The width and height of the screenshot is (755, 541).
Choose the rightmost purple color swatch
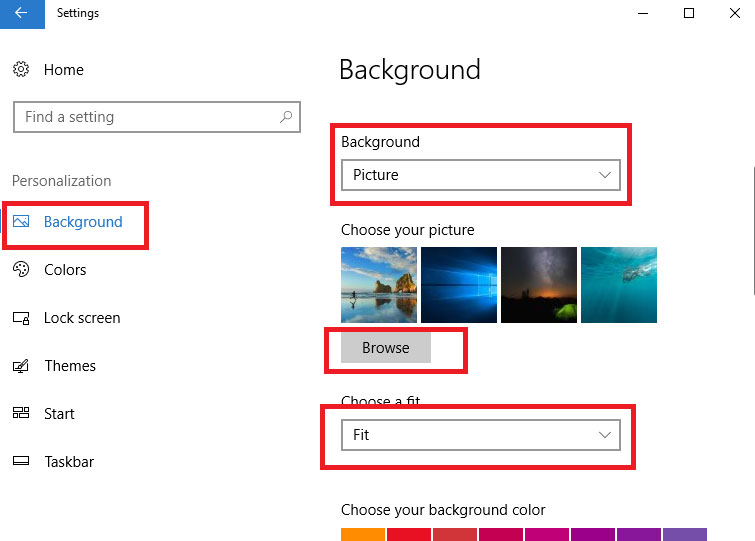(685, 535)
